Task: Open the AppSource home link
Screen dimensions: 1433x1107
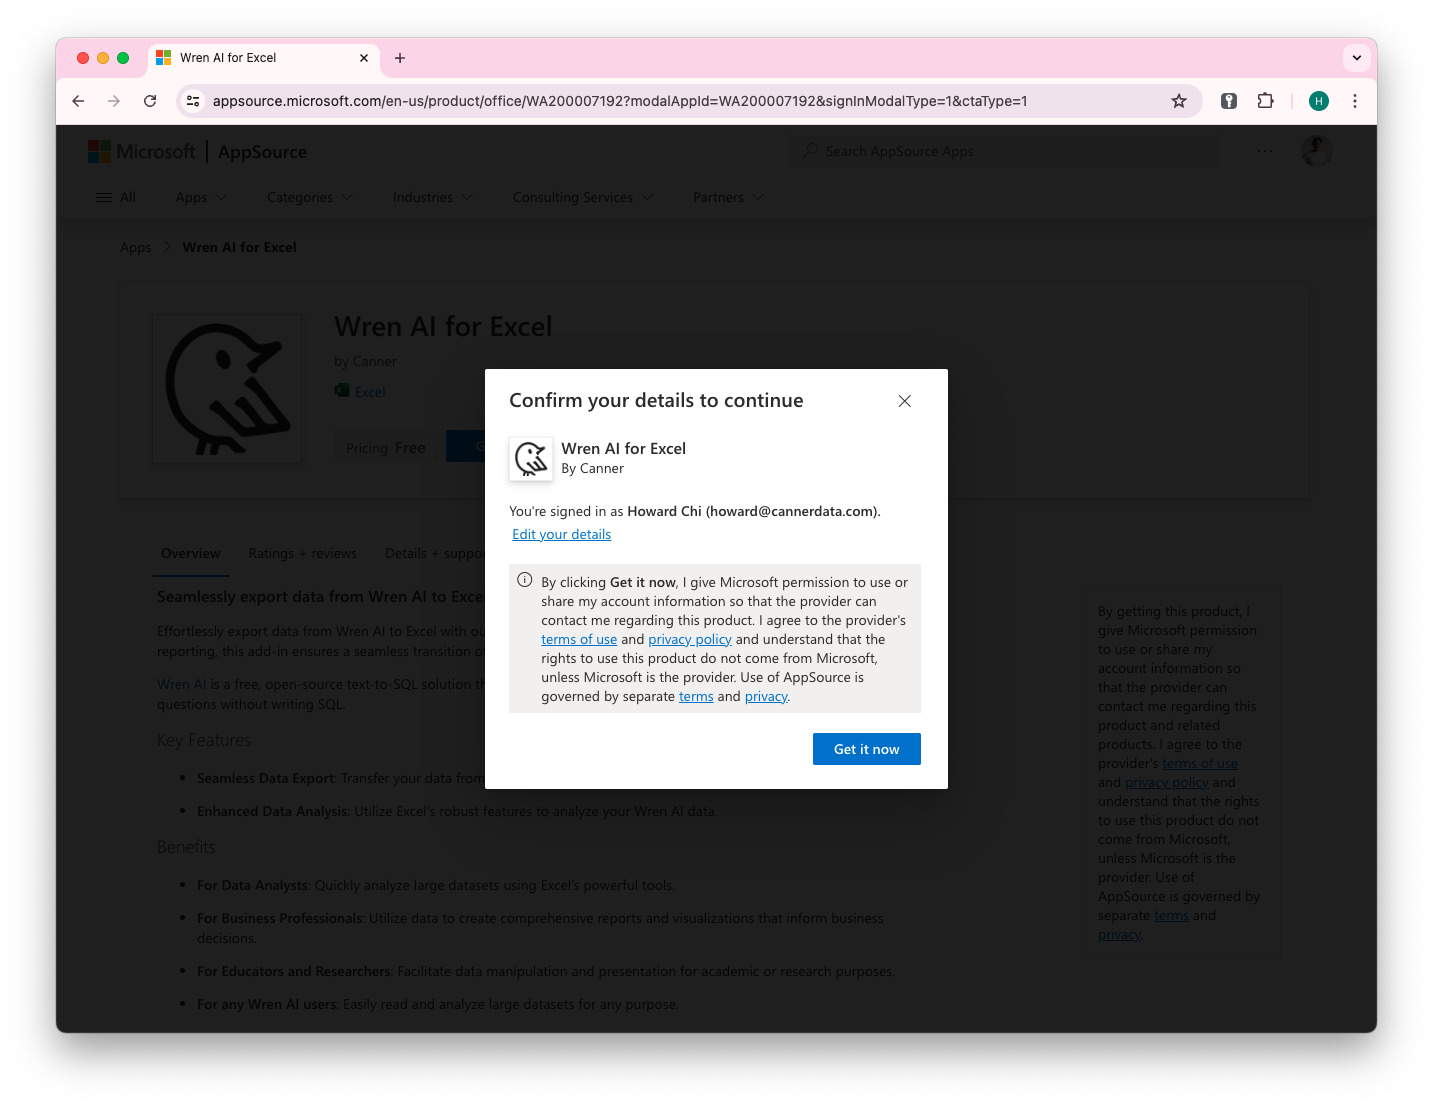Action: (262, 152)
